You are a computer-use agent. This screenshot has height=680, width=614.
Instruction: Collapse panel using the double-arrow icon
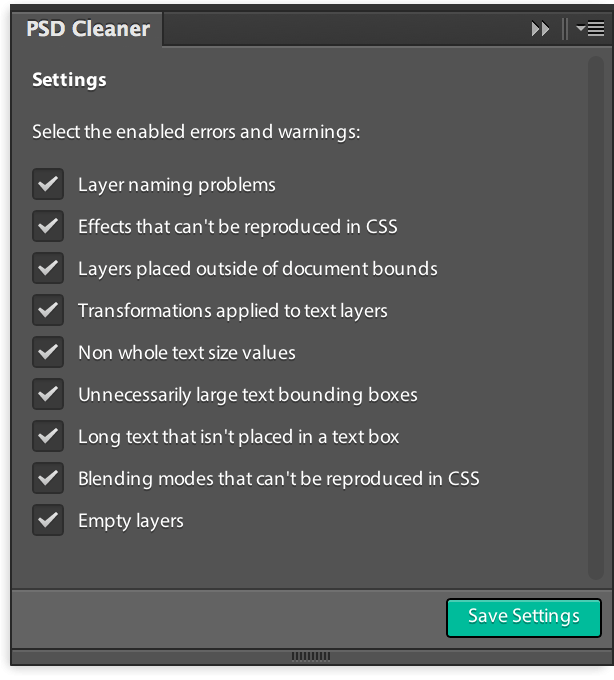[540, 29]
